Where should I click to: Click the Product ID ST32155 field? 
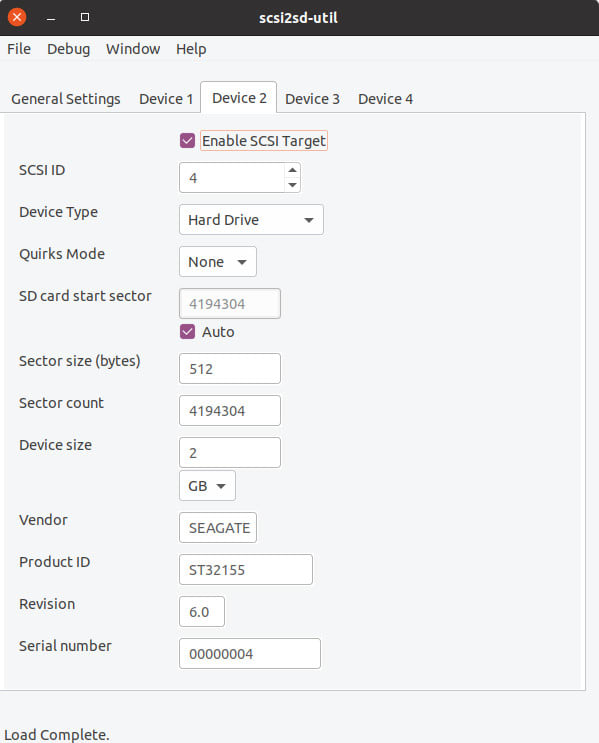pos(246,570)
